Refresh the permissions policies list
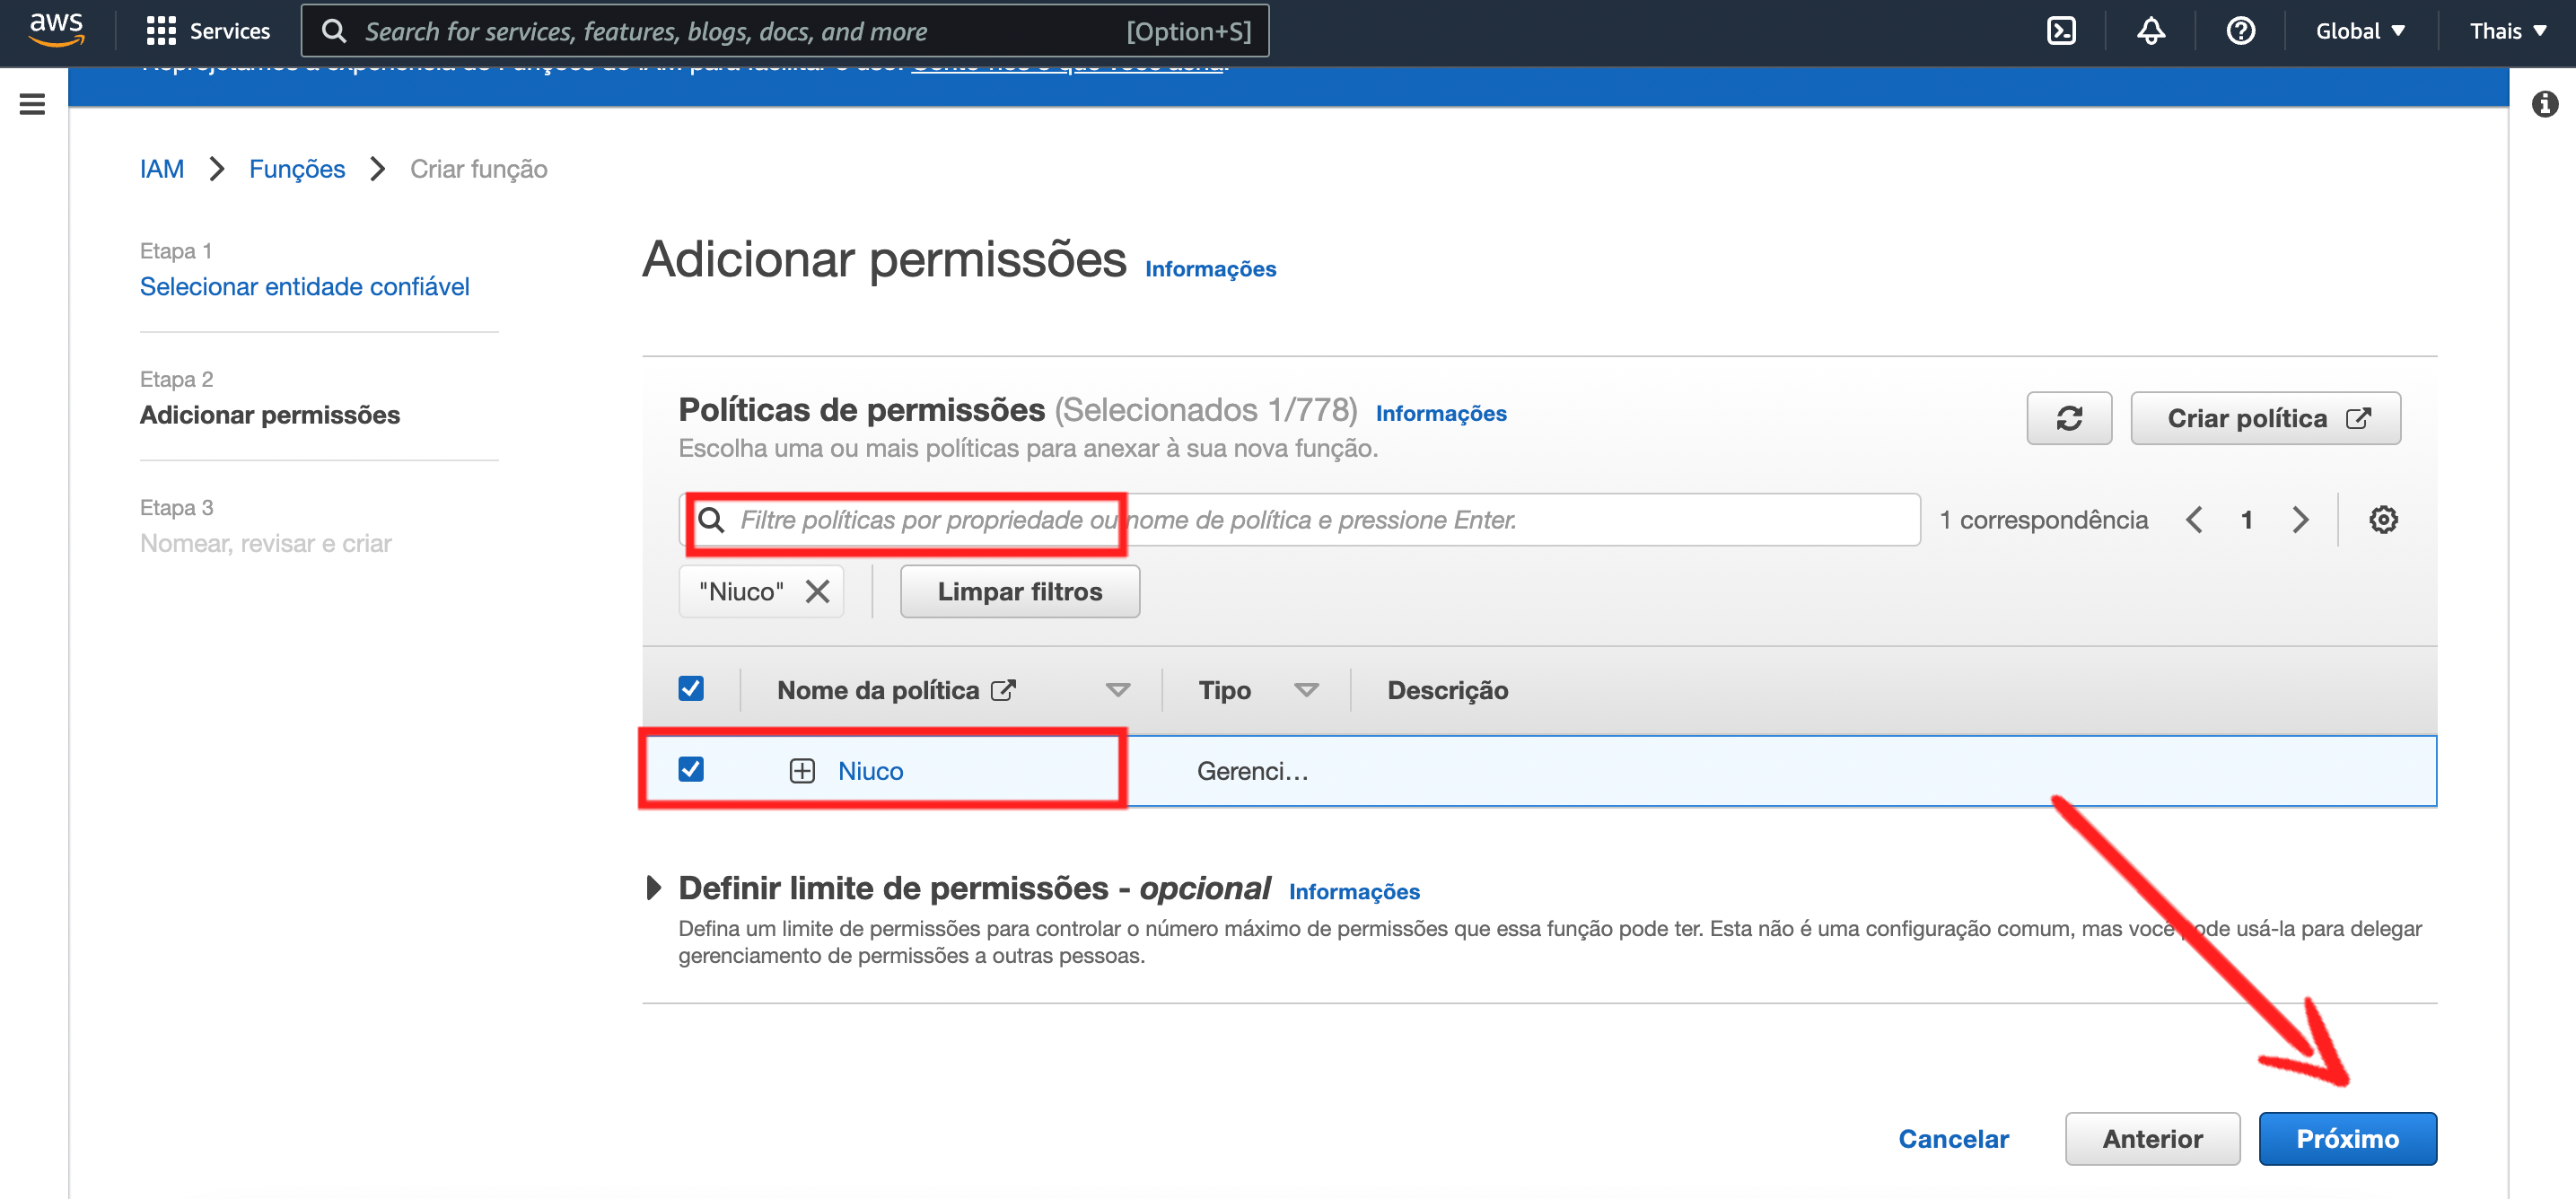This screenshot has width=2576, height=1199. click(2068, 418)
